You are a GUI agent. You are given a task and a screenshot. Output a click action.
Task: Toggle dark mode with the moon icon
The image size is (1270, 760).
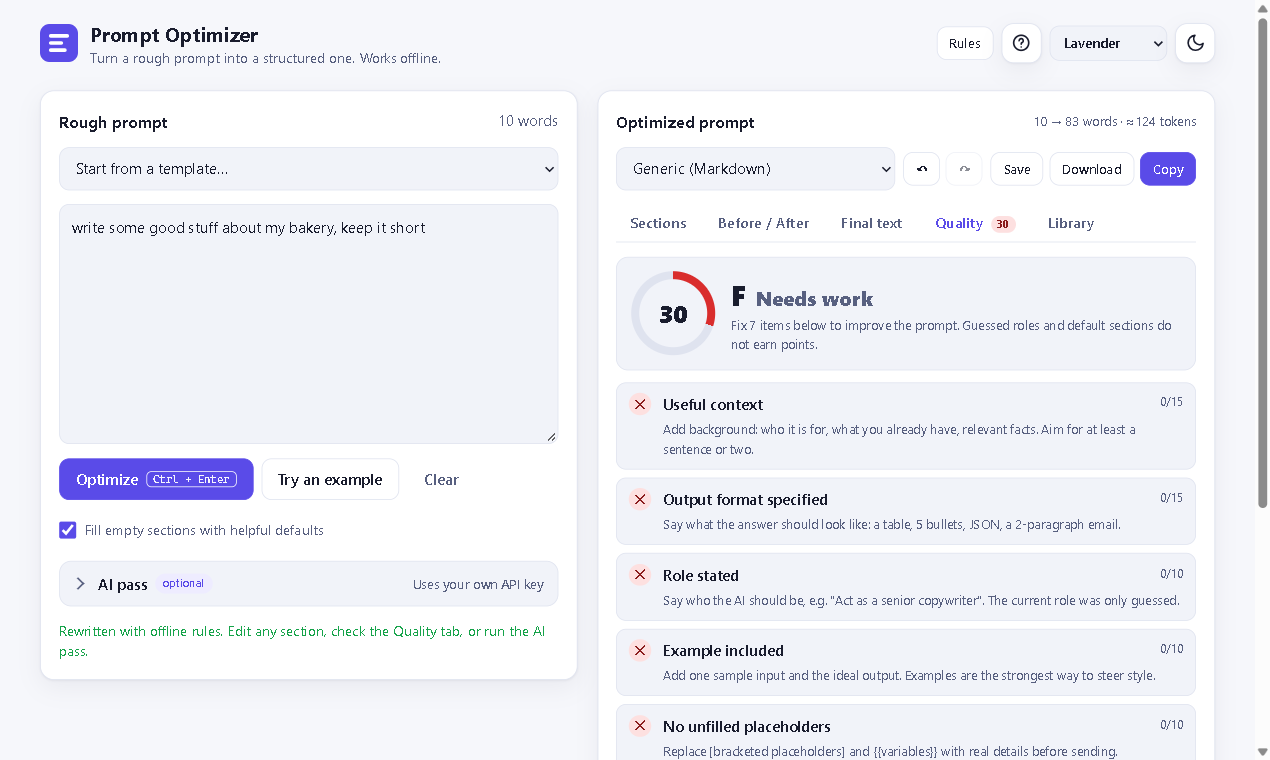[x=1195, y=43]
